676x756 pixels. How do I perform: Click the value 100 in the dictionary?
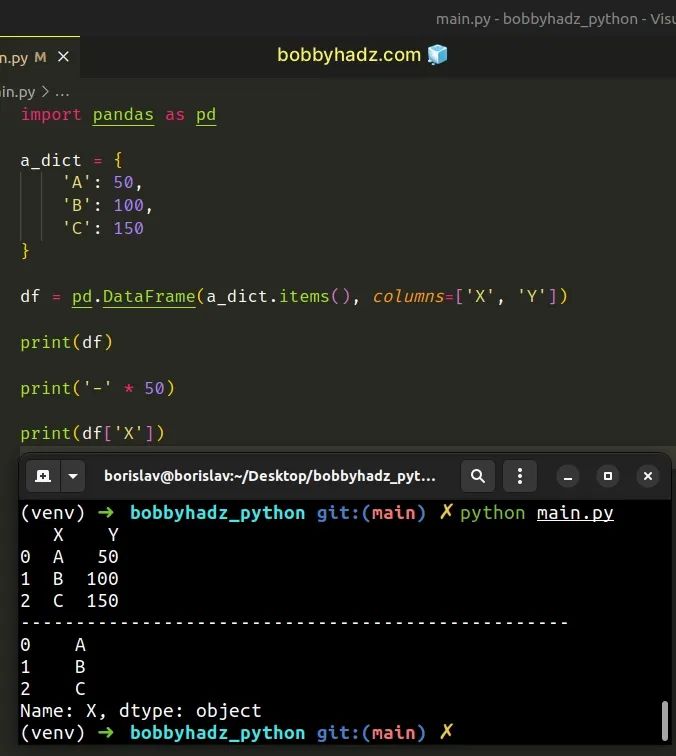coord(128,205)
